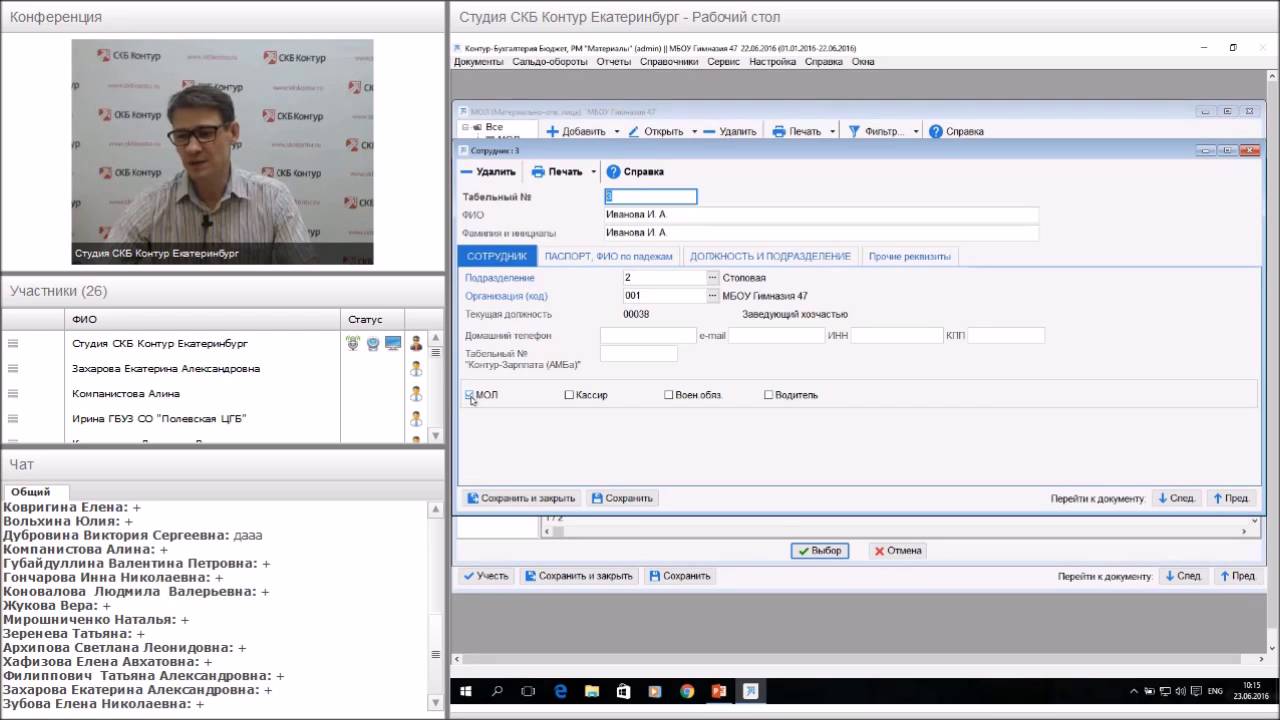Click Сохранить in the Сотрудник window
This screenshot has height=720, width=1280.
[621, 498]
